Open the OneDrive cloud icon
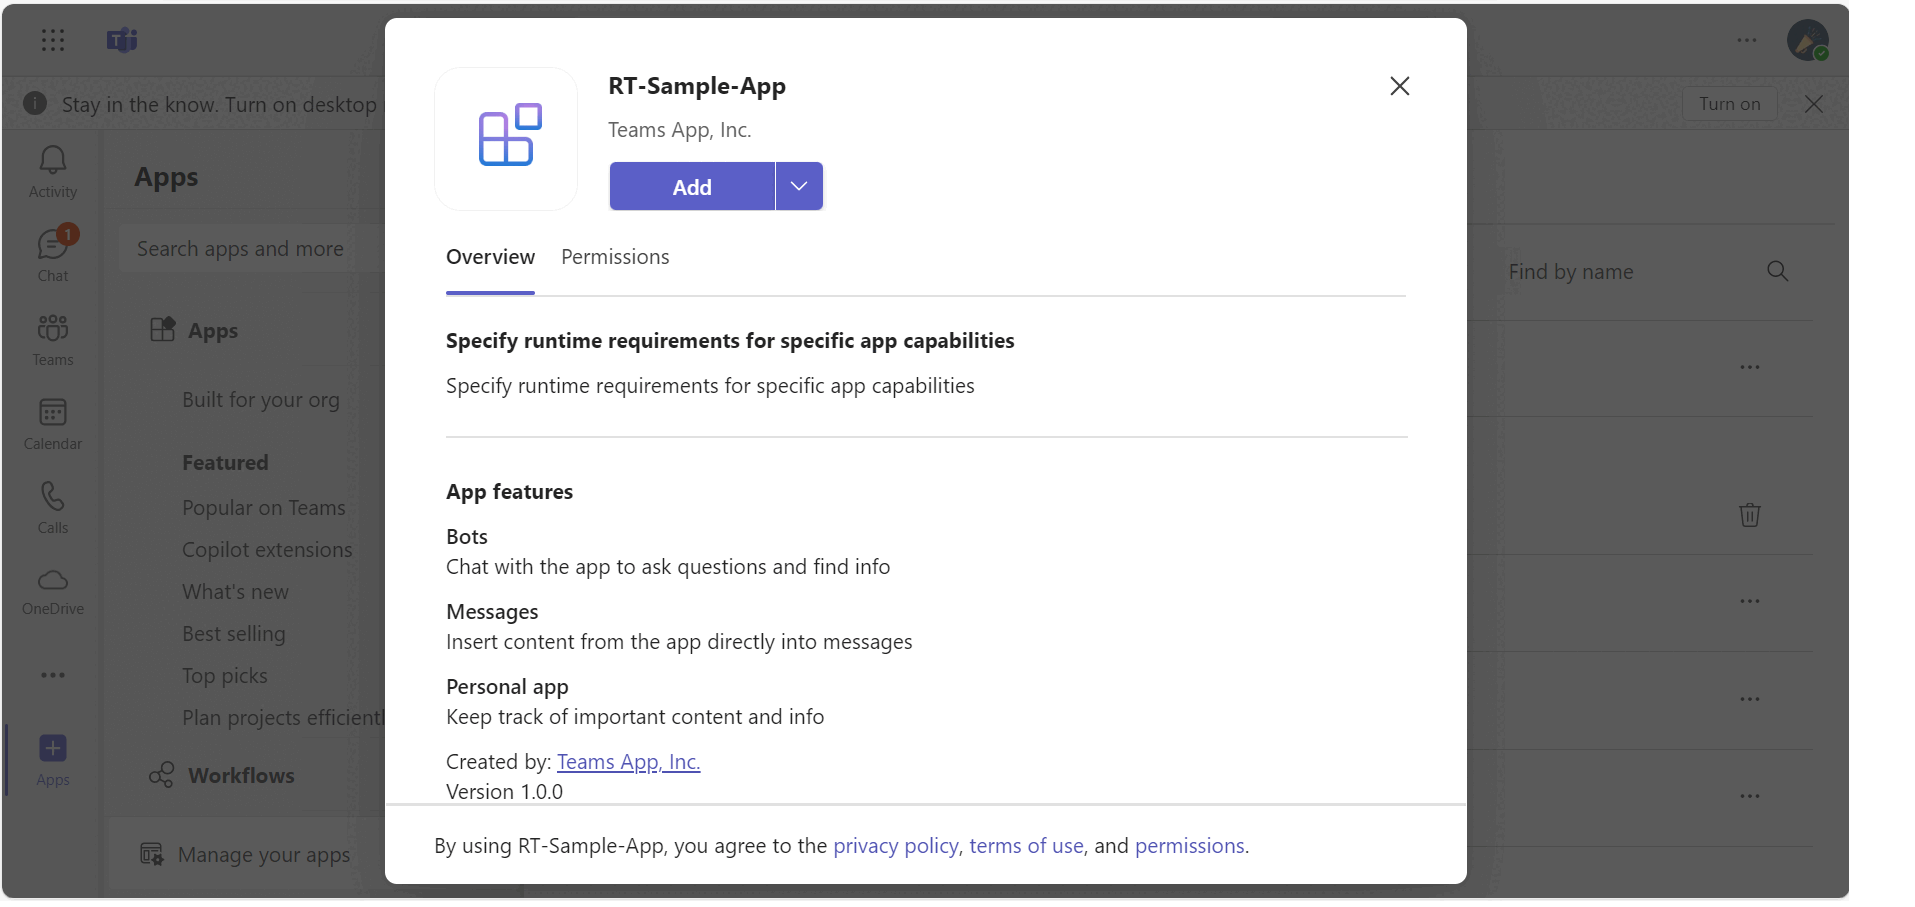Viewport: 1915px width, 907px height. [53, 592]
